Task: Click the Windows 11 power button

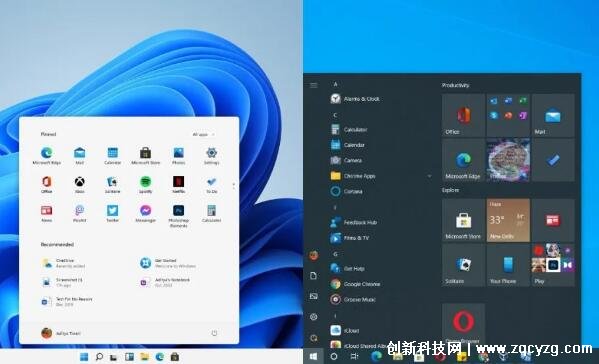Action: coord(214,333)
